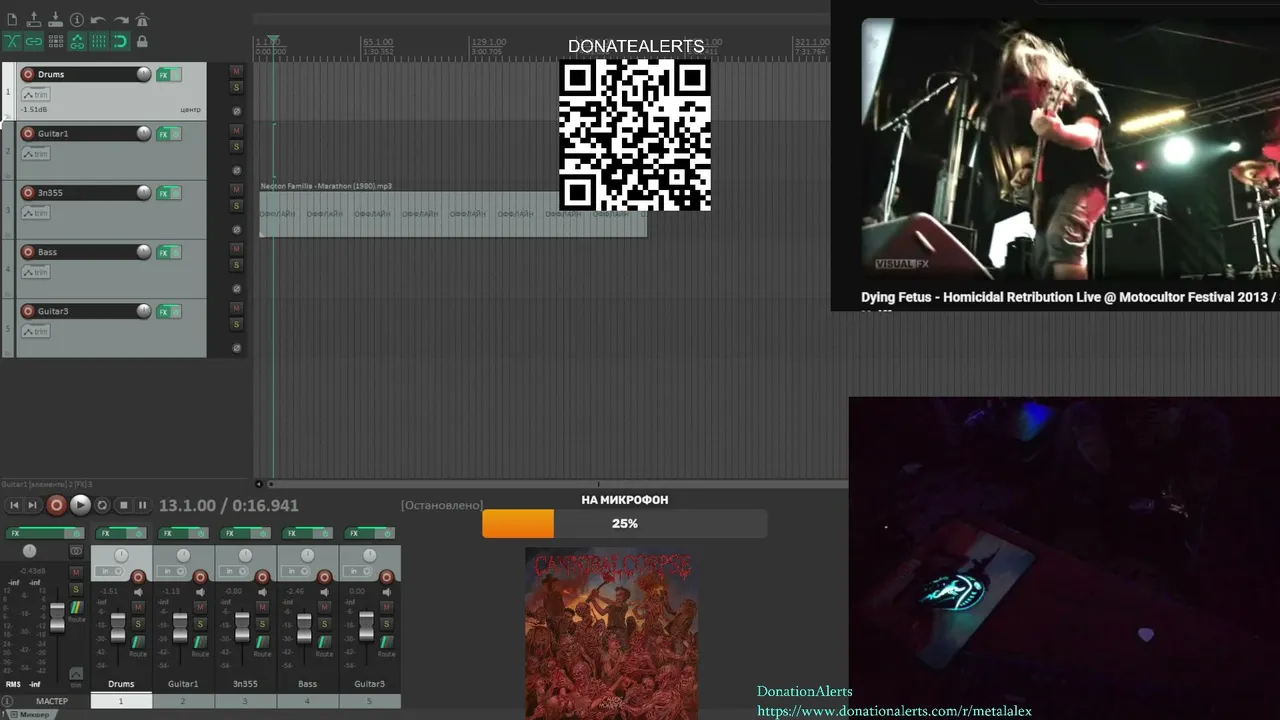Mute the master track in the mixer
Viewport: 1280px width, 720px height.
76,573
